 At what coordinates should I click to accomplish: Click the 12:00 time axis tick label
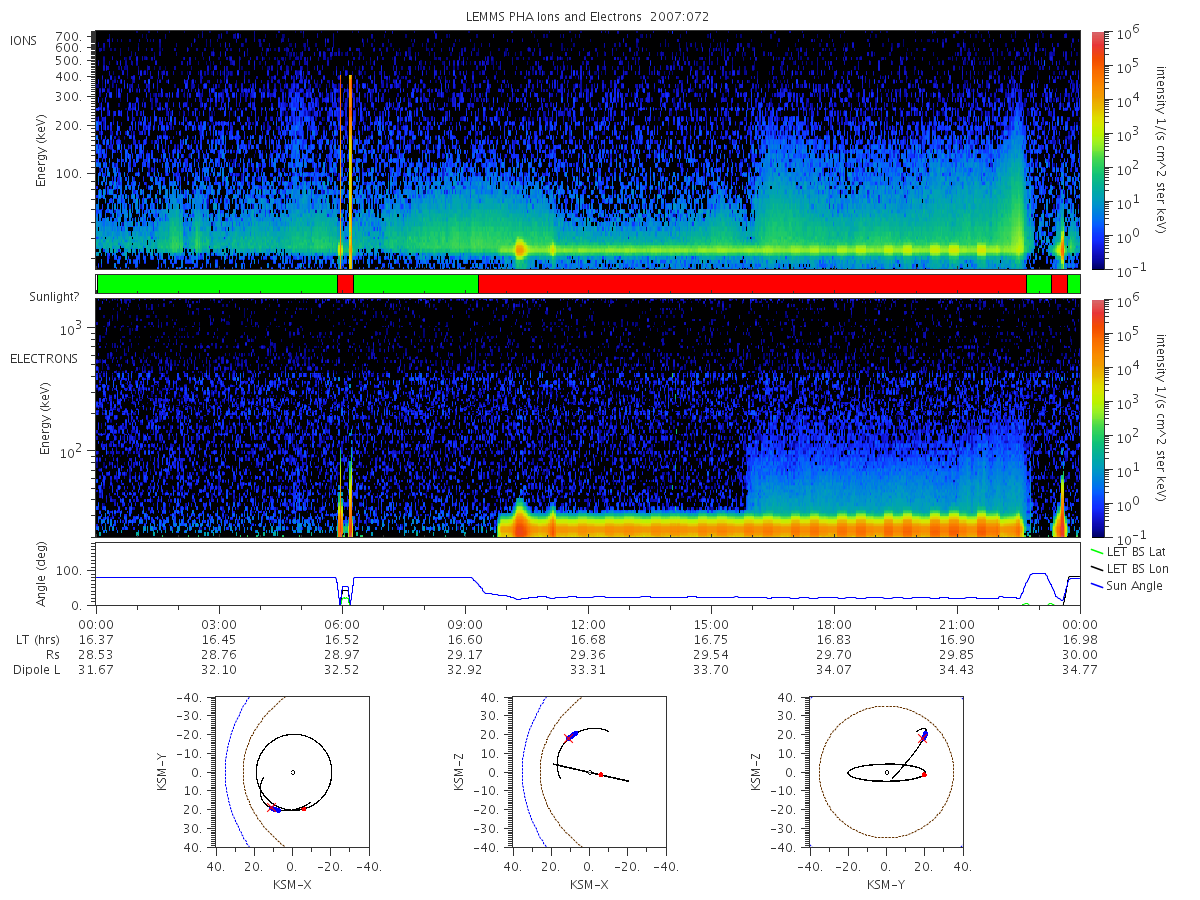coord(588,624)
